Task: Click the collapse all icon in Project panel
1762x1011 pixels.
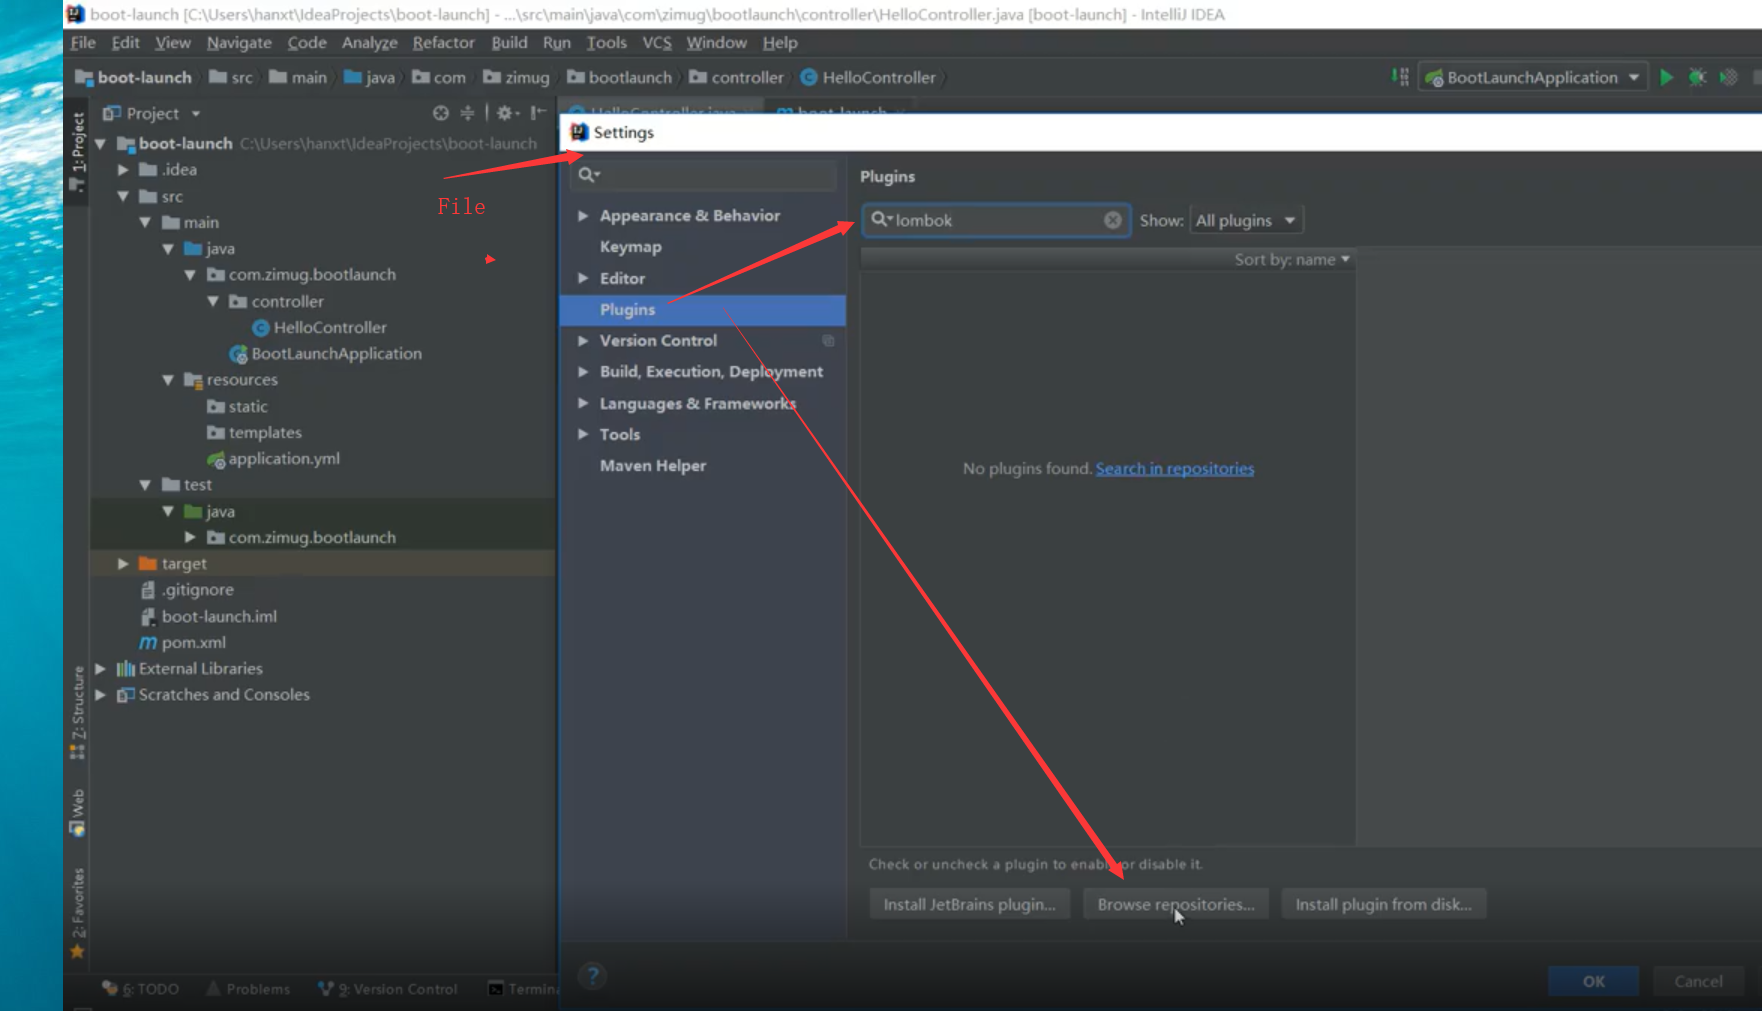Action: 467,113
